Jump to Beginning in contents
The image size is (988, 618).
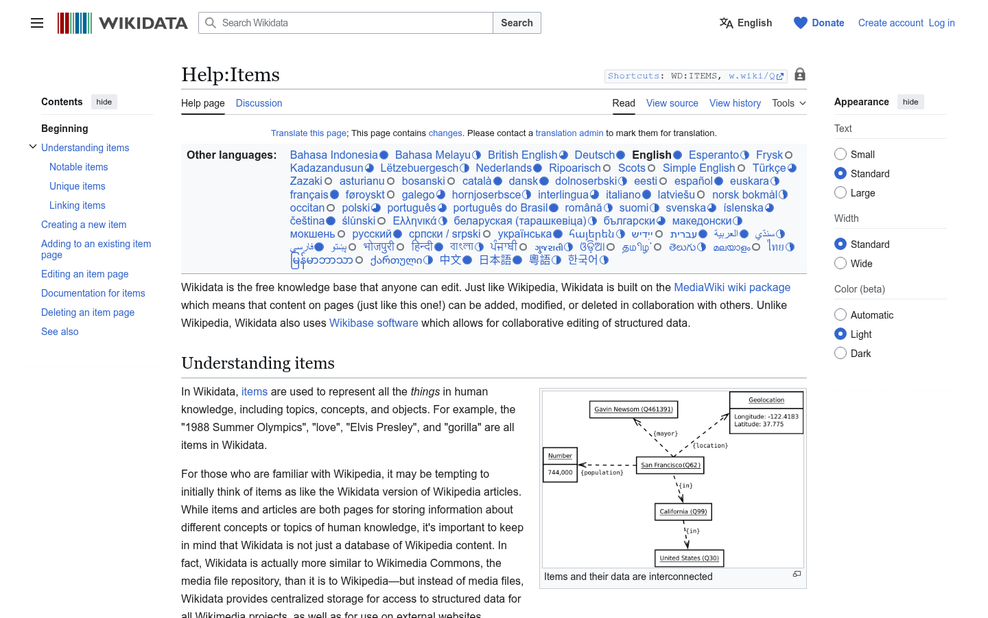64,129
